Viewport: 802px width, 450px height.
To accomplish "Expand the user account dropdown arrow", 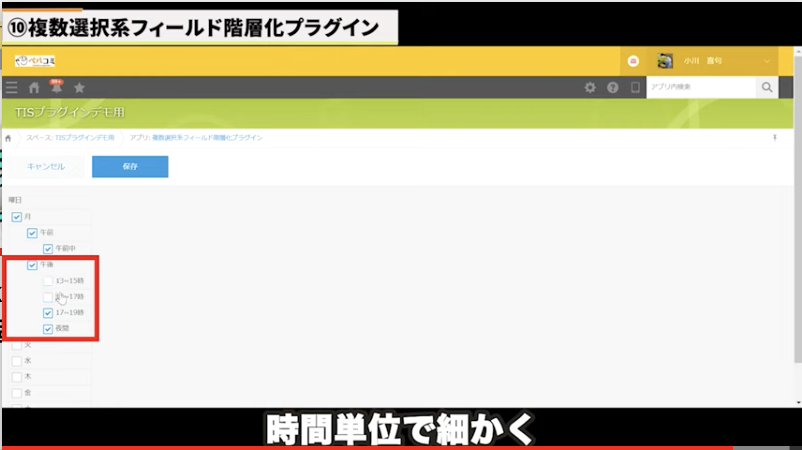I will pyautogui.click(x=766, y=61).
